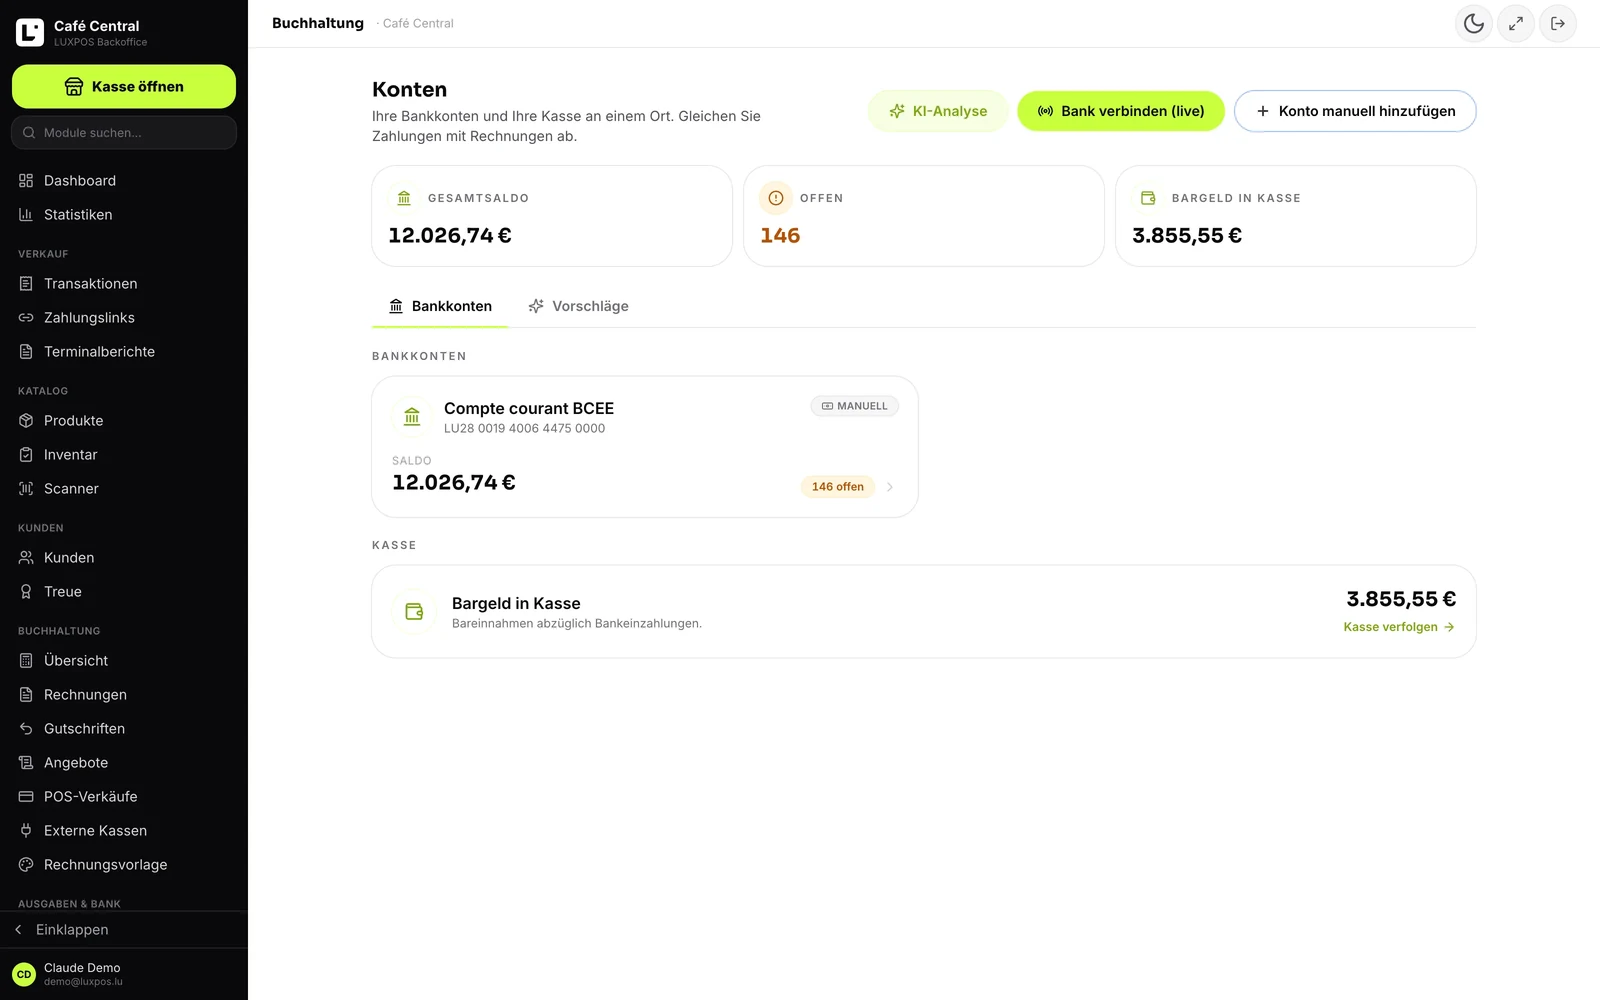
Task: Expand account details via chevron arrow
Action: (890, 487)
